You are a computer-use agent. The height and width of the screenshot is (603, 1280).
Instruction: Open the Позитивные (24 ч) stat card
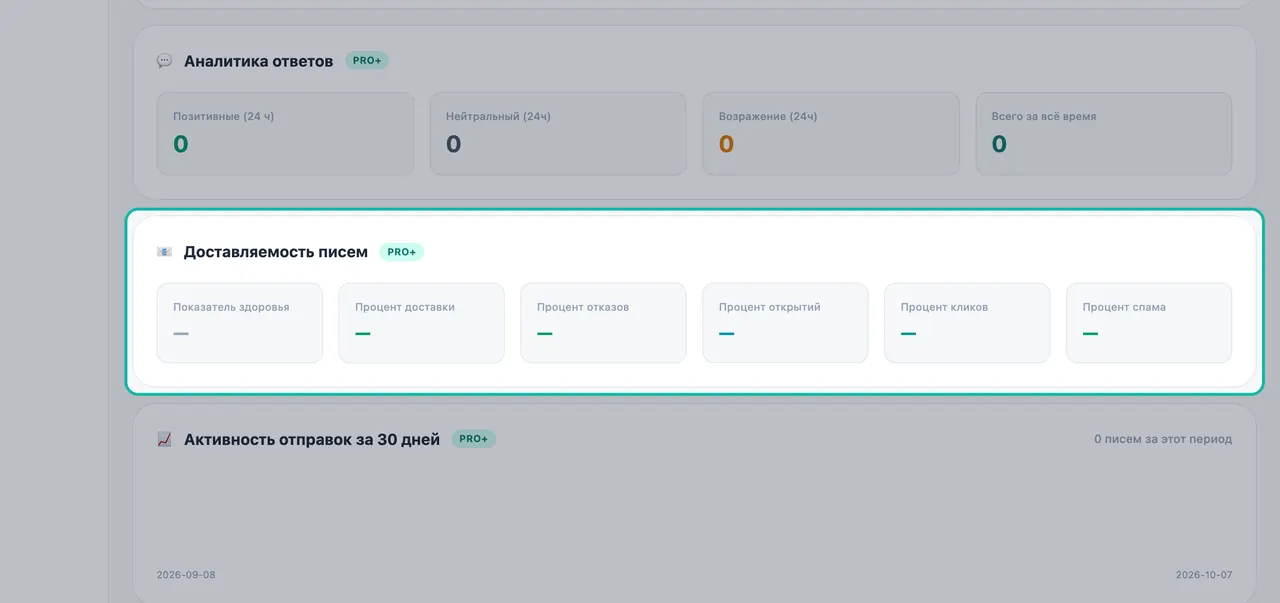(285, 134)
